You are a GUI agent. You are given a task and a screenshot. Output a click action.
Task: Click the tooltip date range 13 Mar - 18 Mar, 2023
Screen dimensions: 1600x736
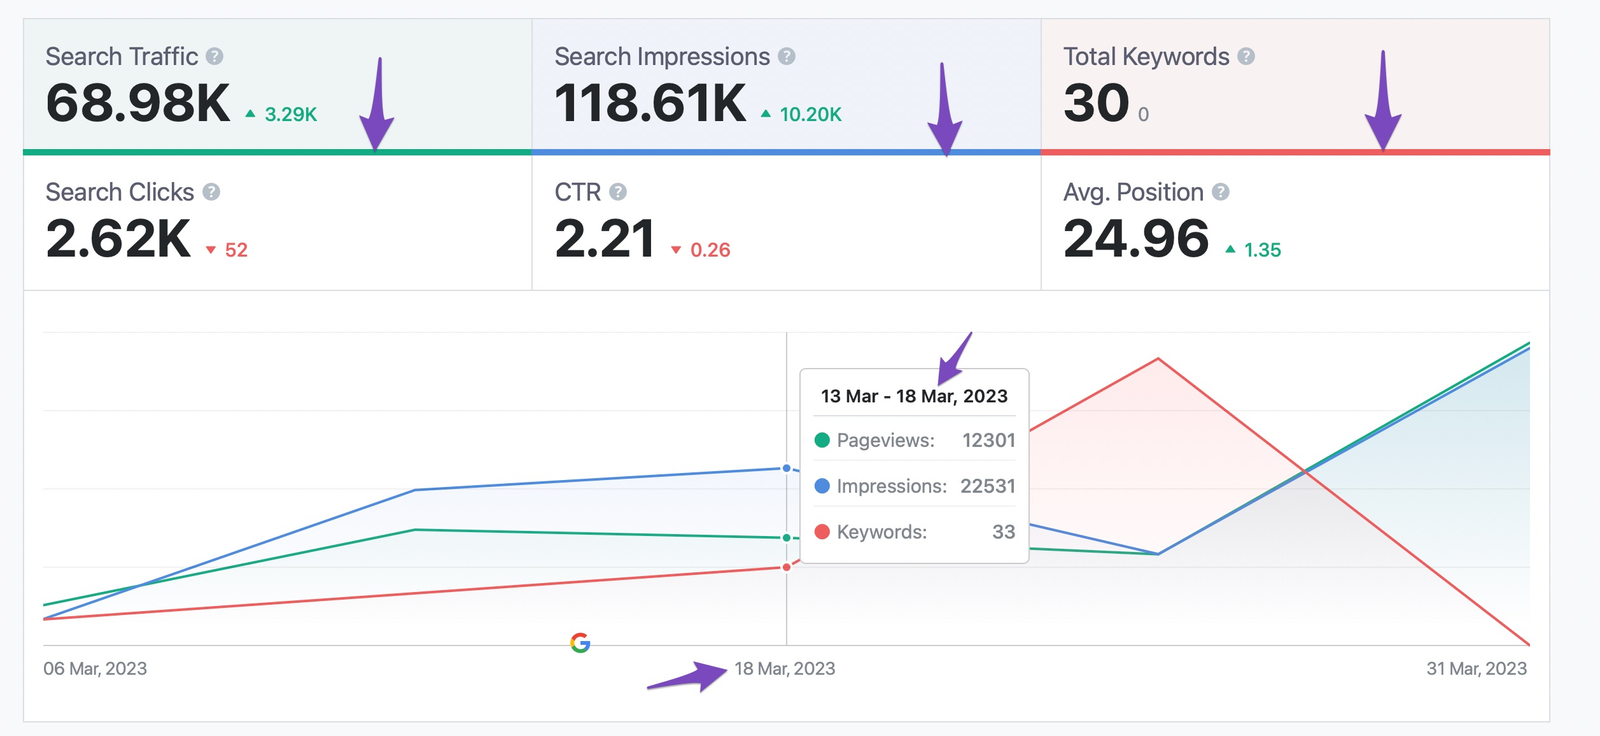point(914,396)
